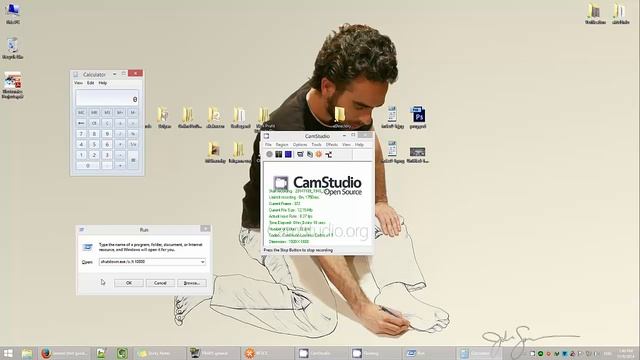Open CamStudio's View menu

pyautogui.click(x=347, y=145)
